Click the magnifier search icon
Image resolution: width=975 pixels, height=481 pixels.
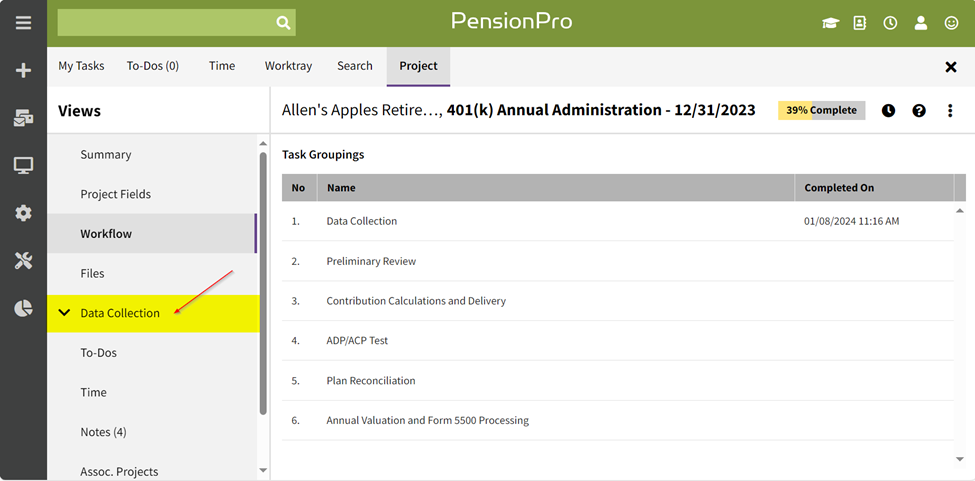[283, 23]
